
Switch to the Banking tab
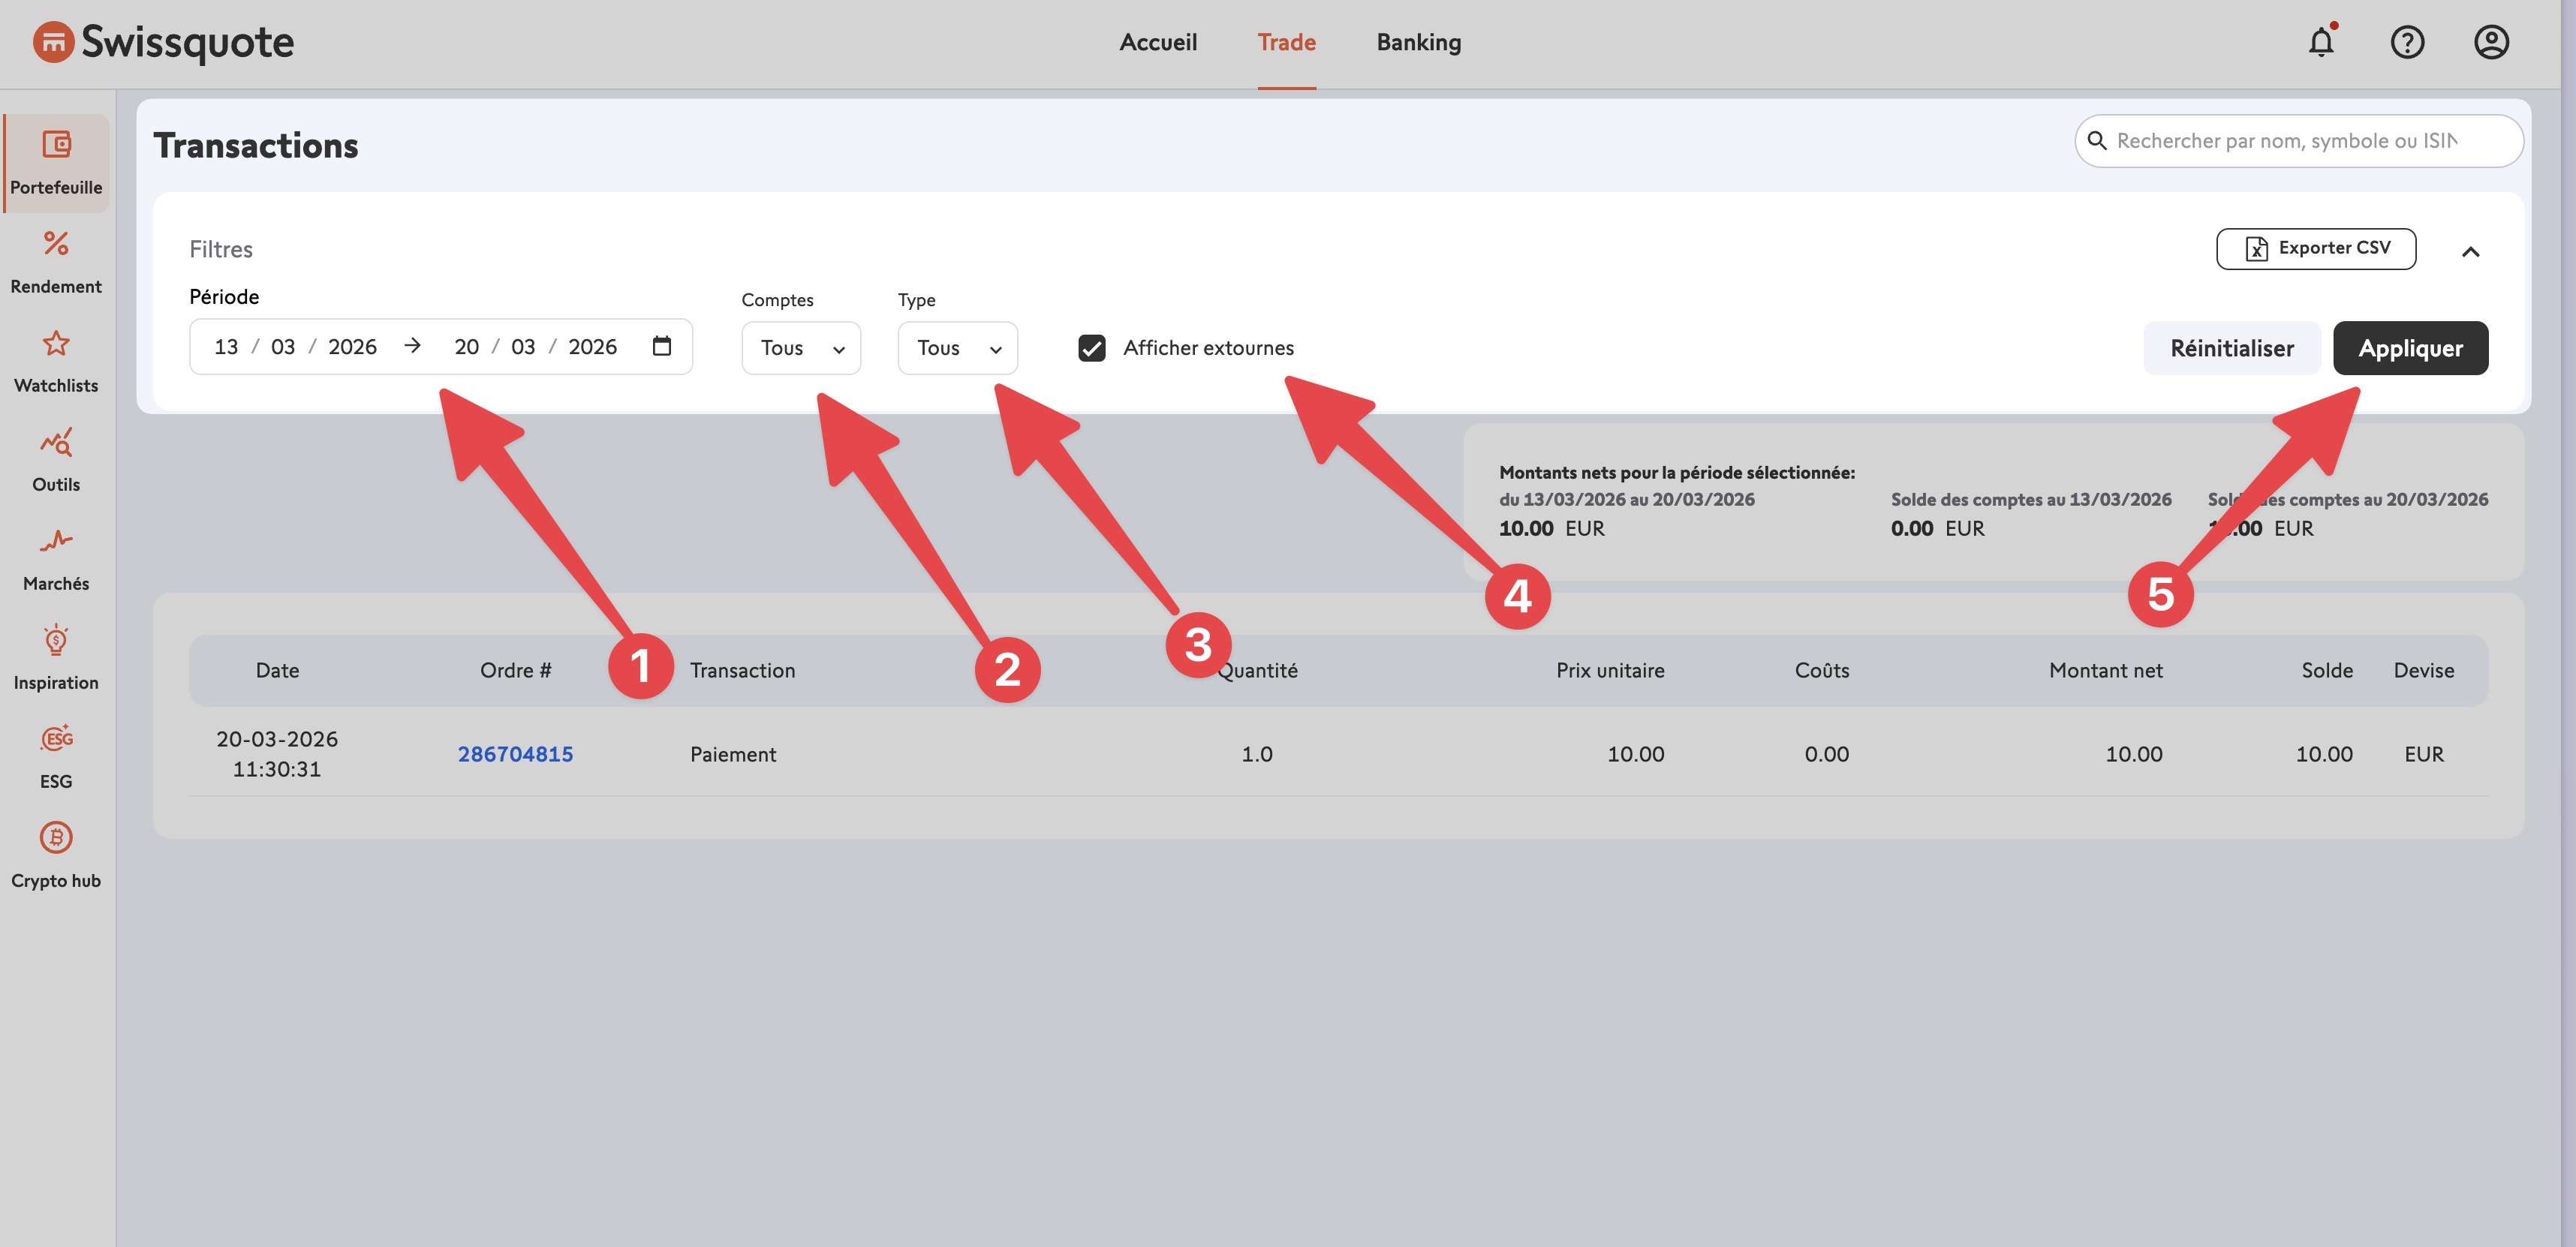coord(1418,42)
